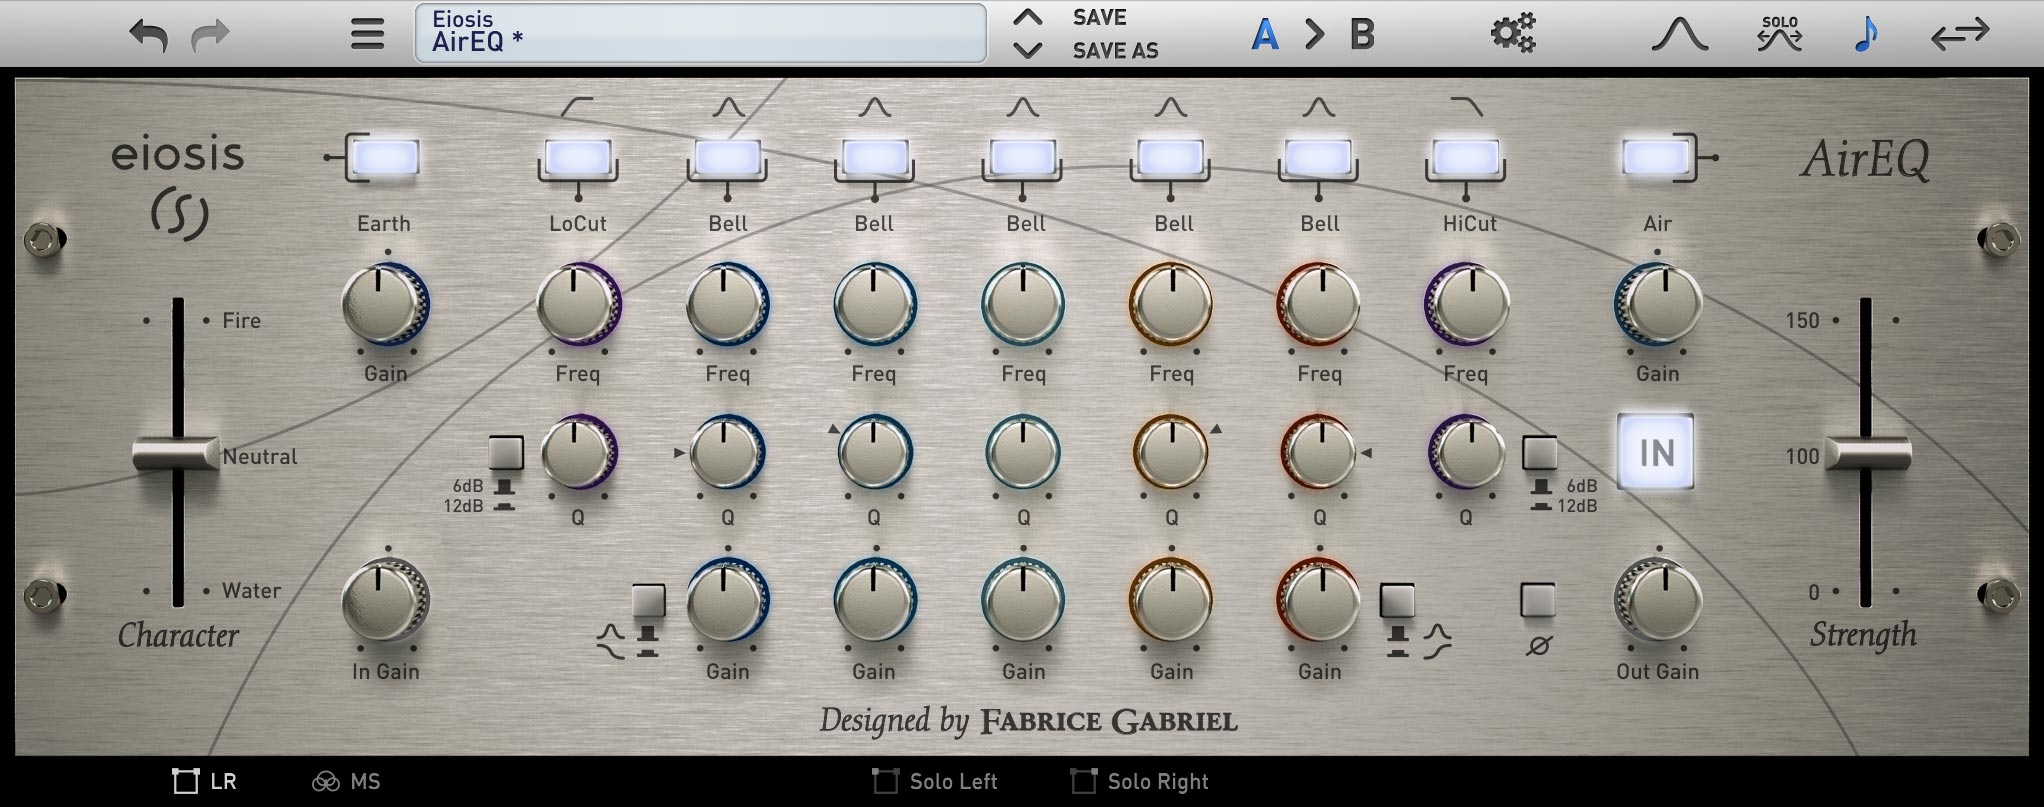Toggle the high shelf switch beside red Gain

1397,600
